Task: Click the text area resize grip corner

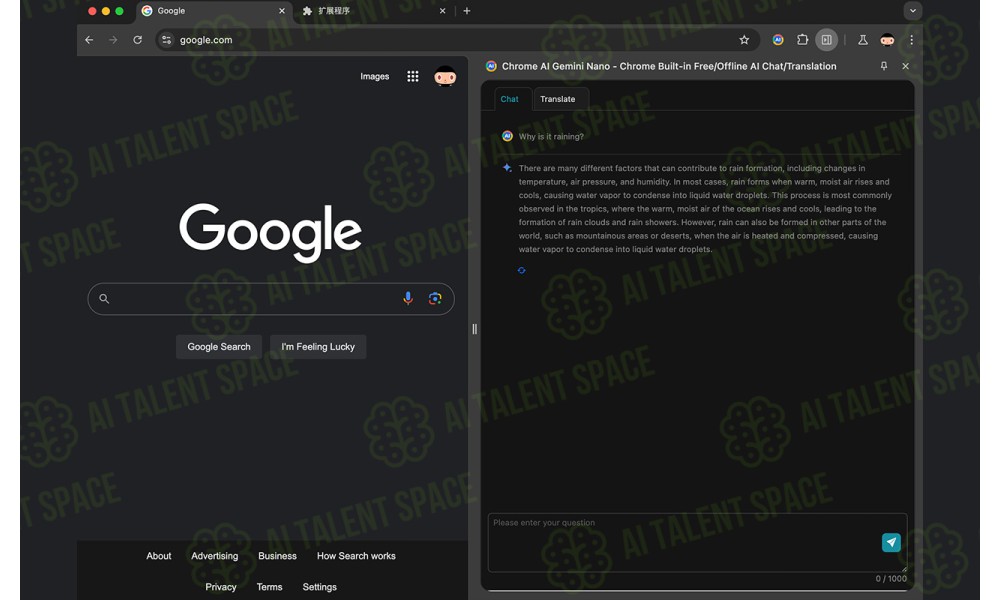Action: tap(904, 568)
